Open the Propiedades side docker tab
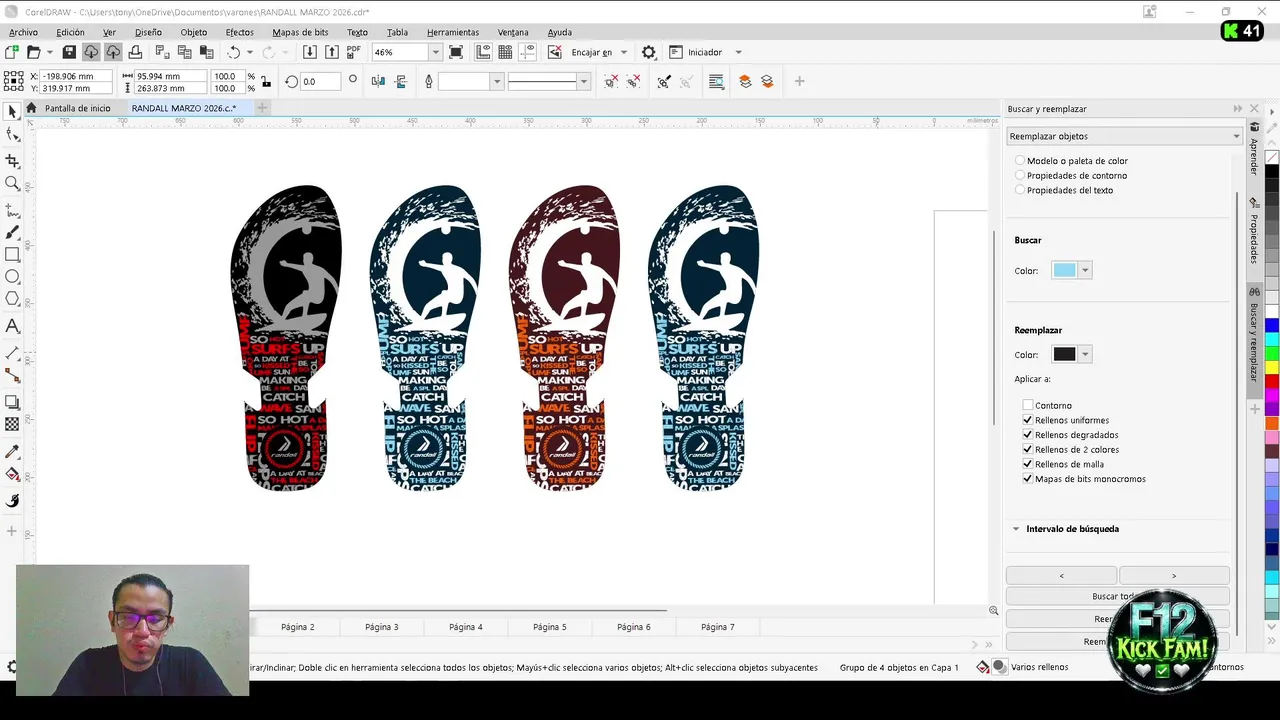 (1254, 232)
